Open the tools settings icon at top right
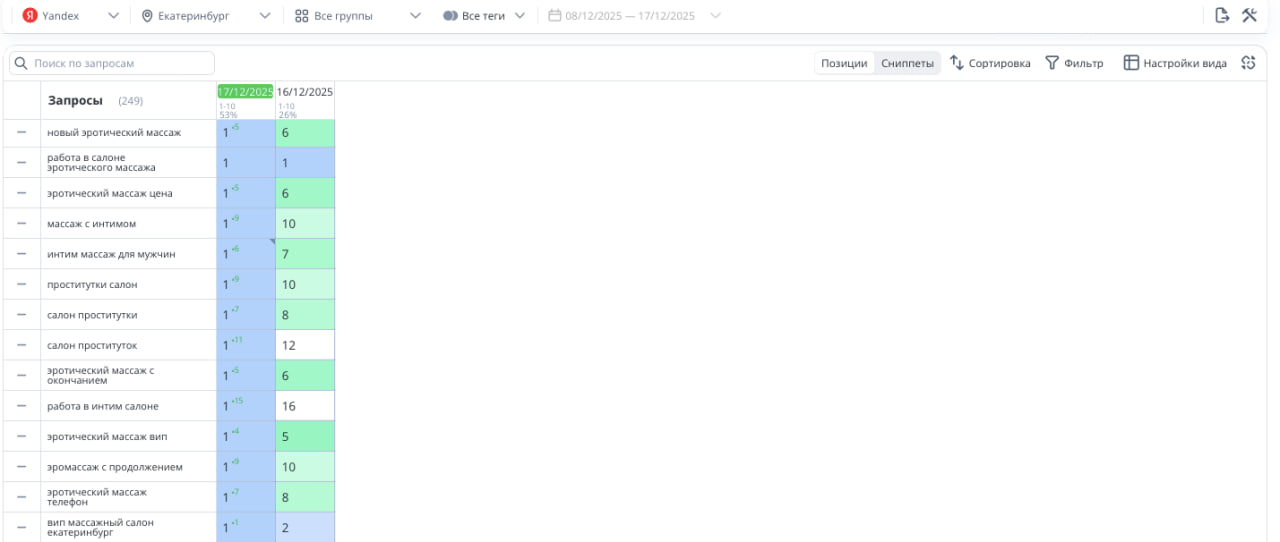Viewport: 1280px width, 542px height. pyautogui.click(x=1249, y=15)
